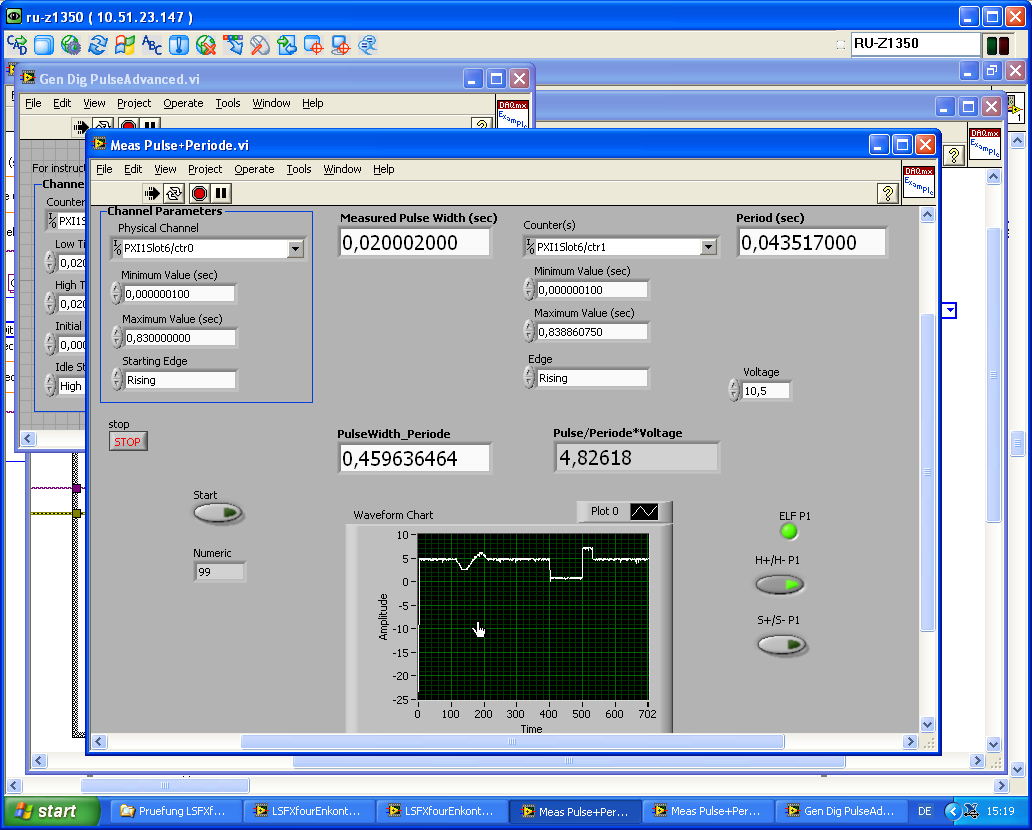Click the Run arrow in Meas Pulse+Periode toolbar
The width and height of the screenshot is (1032, 830).
[152, 193]
